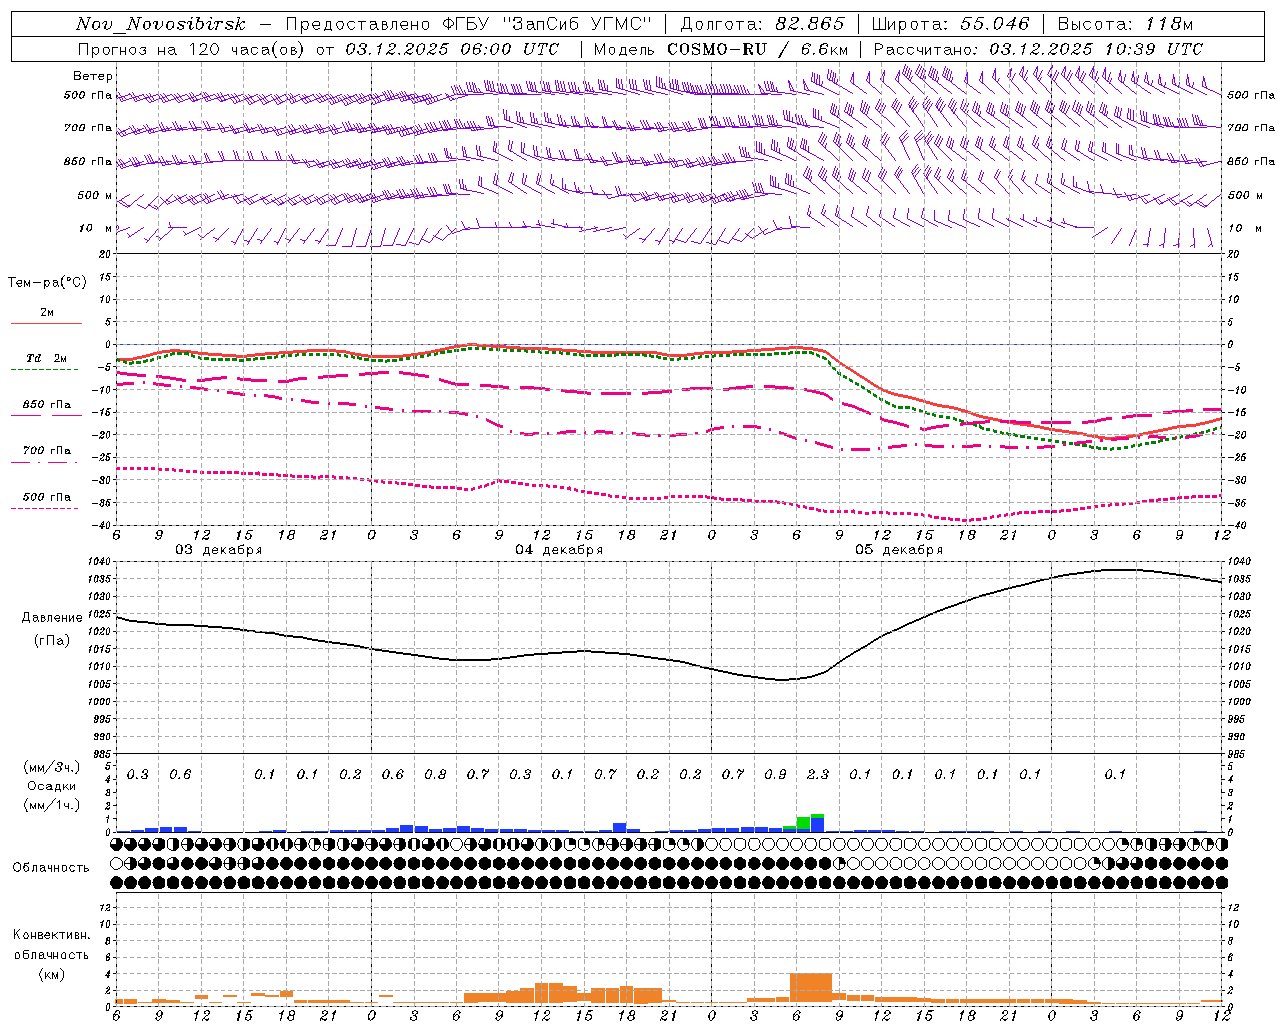This screenshot has width=1280, height=1024.
Task: Select the Высота: 118м elevation text
Action: pos(1125,24)
